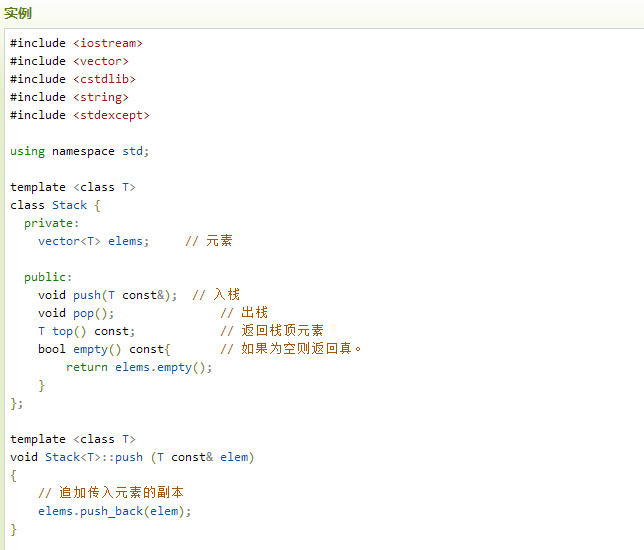644x550 pixels.
Task: Click the // 返回栈顶元素 comment
Action: coord(272,331)
